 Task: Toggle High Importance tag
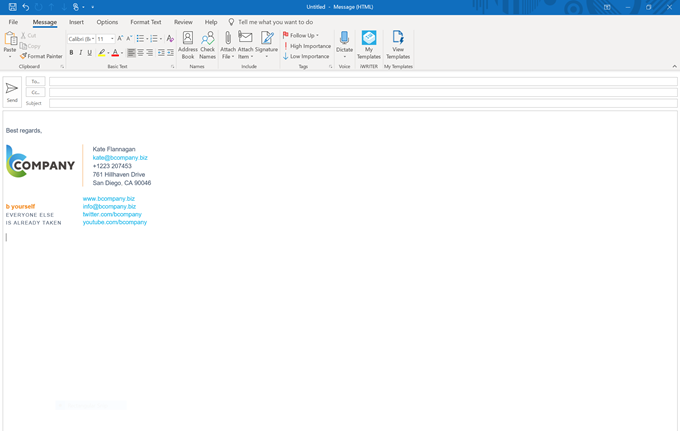coord(307,46)
